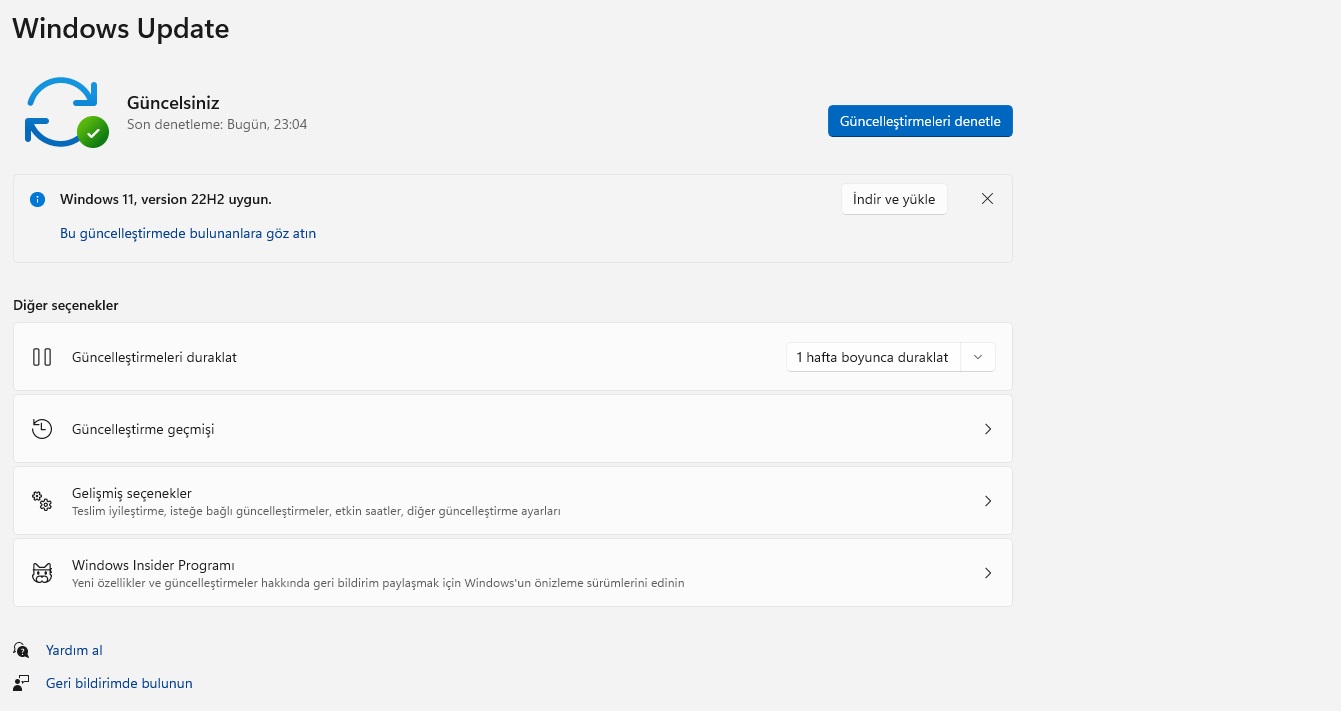Click the pause icon for Güncelleştirmeleri duraklat
The height and width of the screenshot is (711, 1341).
[42, 357]
